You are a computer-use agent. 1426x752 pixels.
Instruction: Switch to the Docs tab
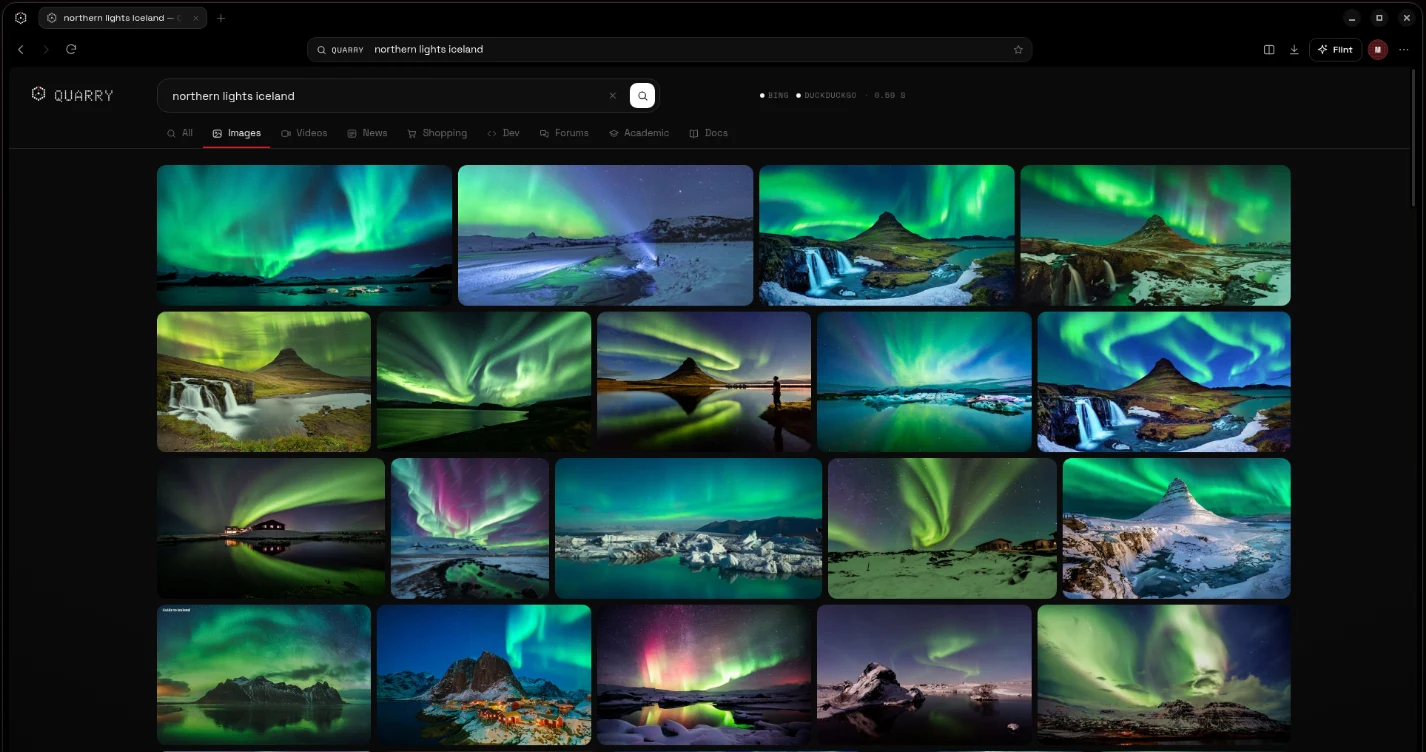pyautogui.click(x=708, y=133)
